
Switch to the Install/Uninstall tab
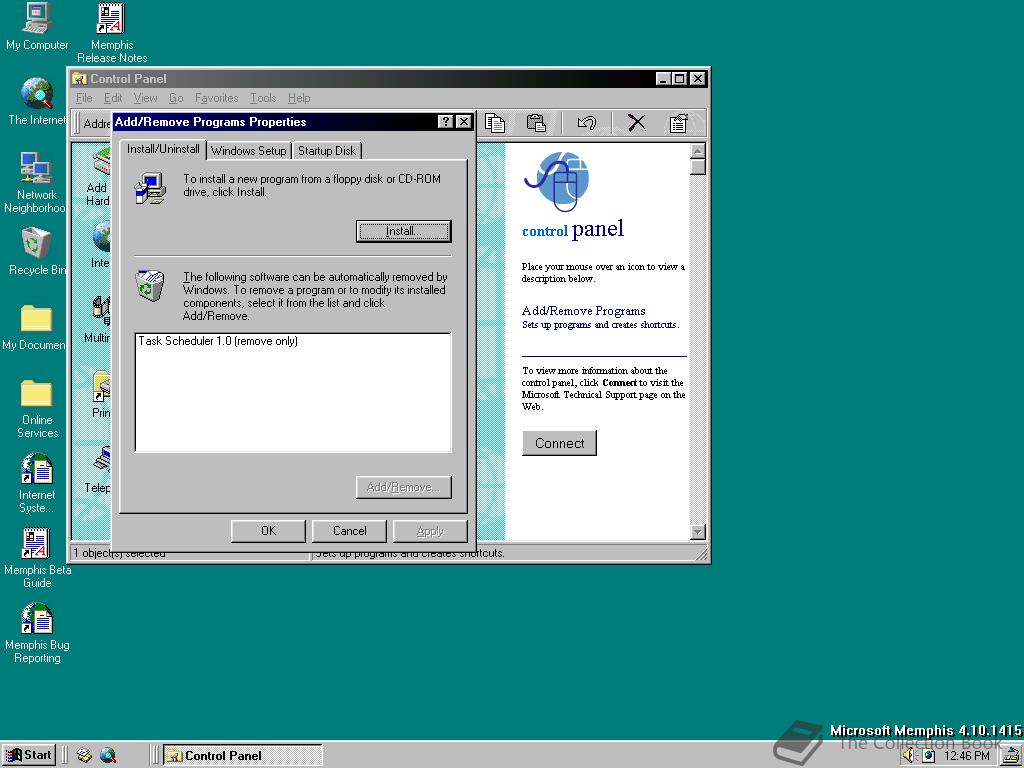pyautogui.click(x=163, y=150)
